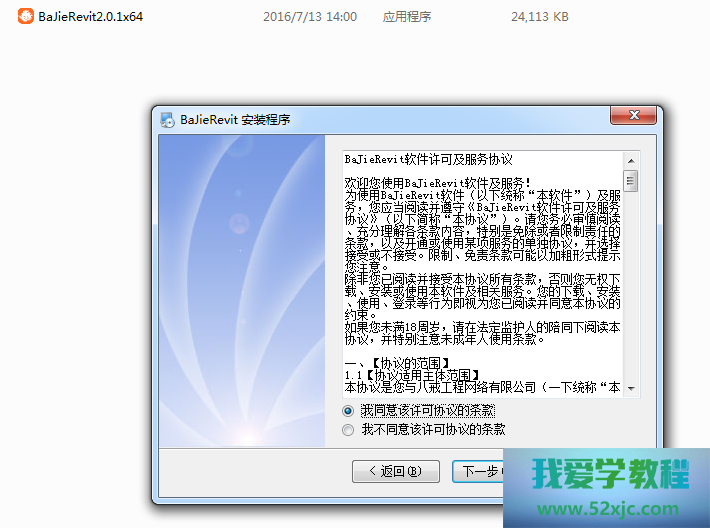
Task: Click the 2016/7/13 14:00 date entry
Action: [309, 17]
